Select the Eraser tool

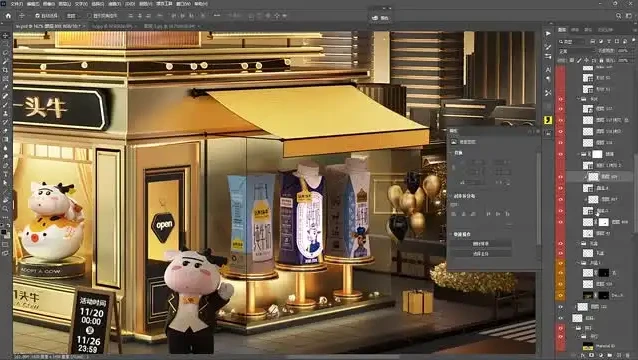5,131
